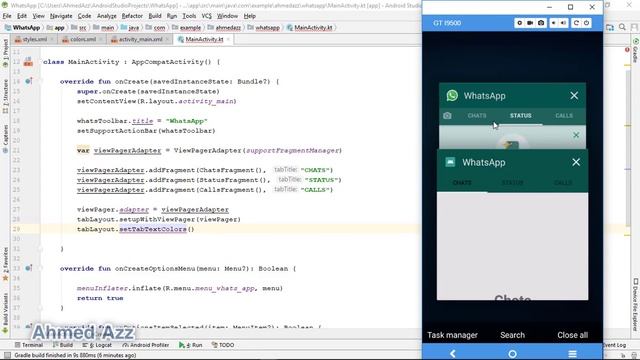Close the top WhatsApp recent-app card
640x360 pixels.
click(574, 96)
